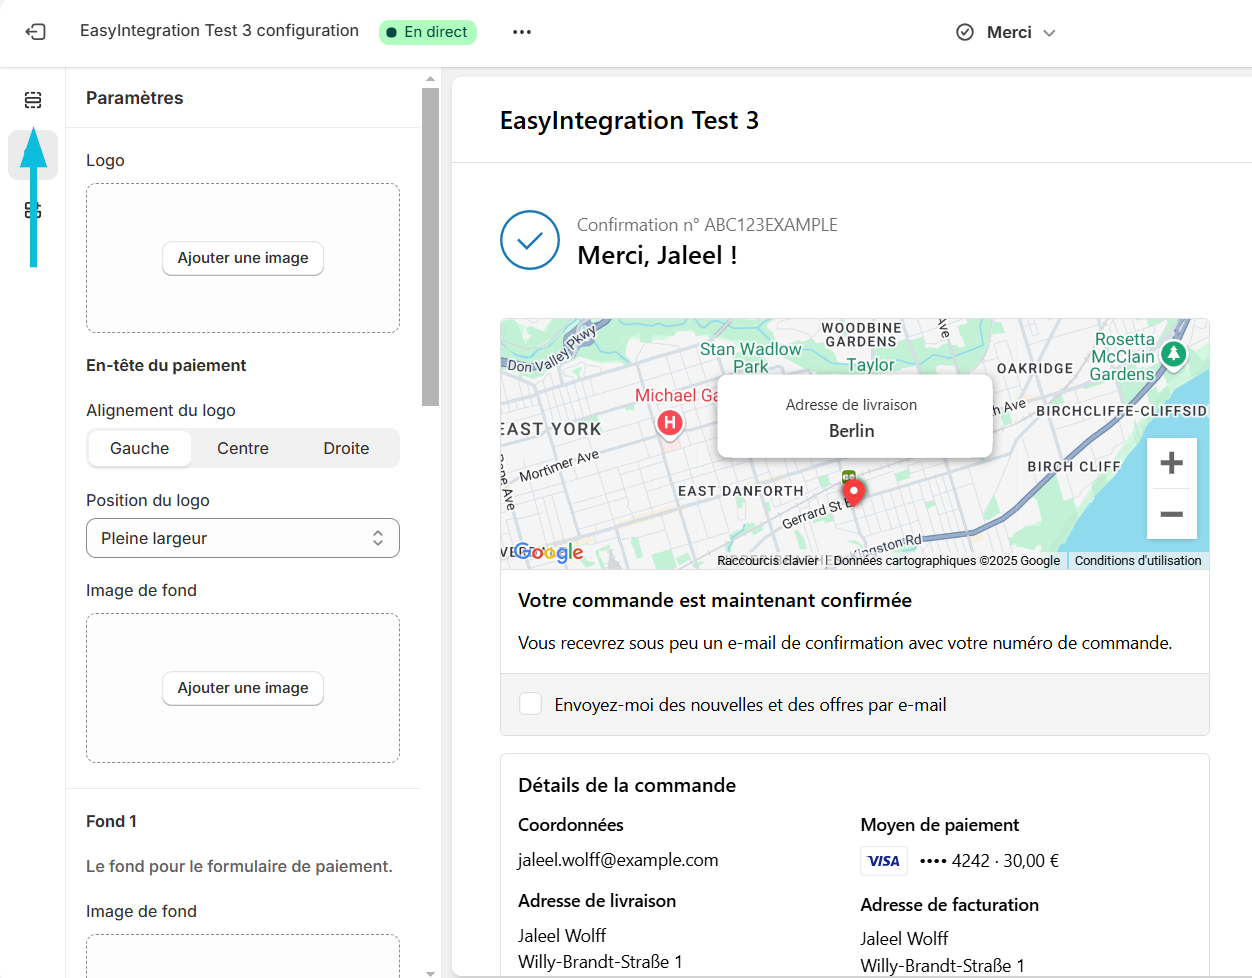Image resolution: width=1252 pixels, height=978 pixels.
Task: Tick the email news and offers checkbox
Action: point(531,704)
